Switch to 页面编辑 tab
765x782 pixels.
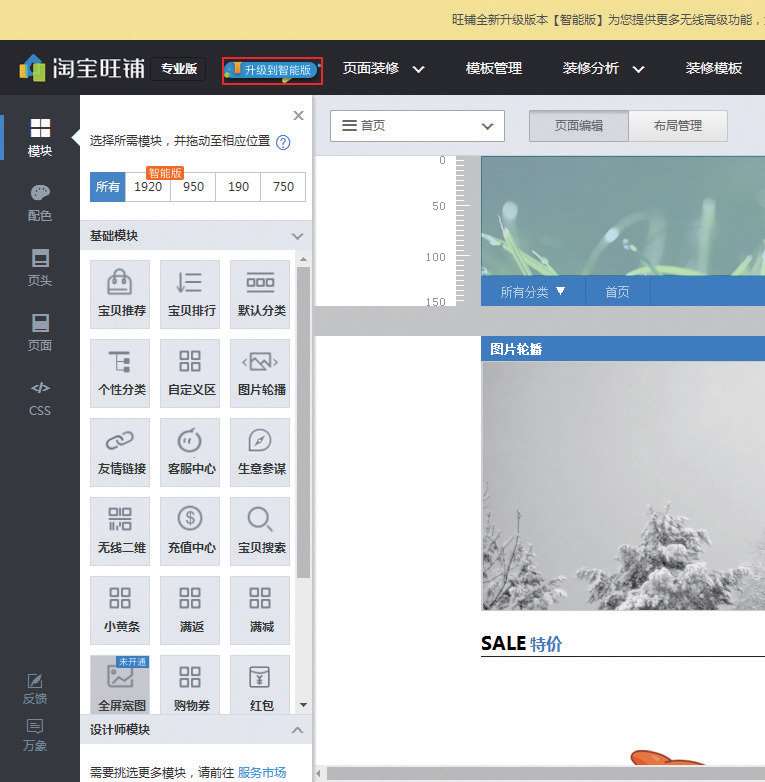click(x=578, y=126)
